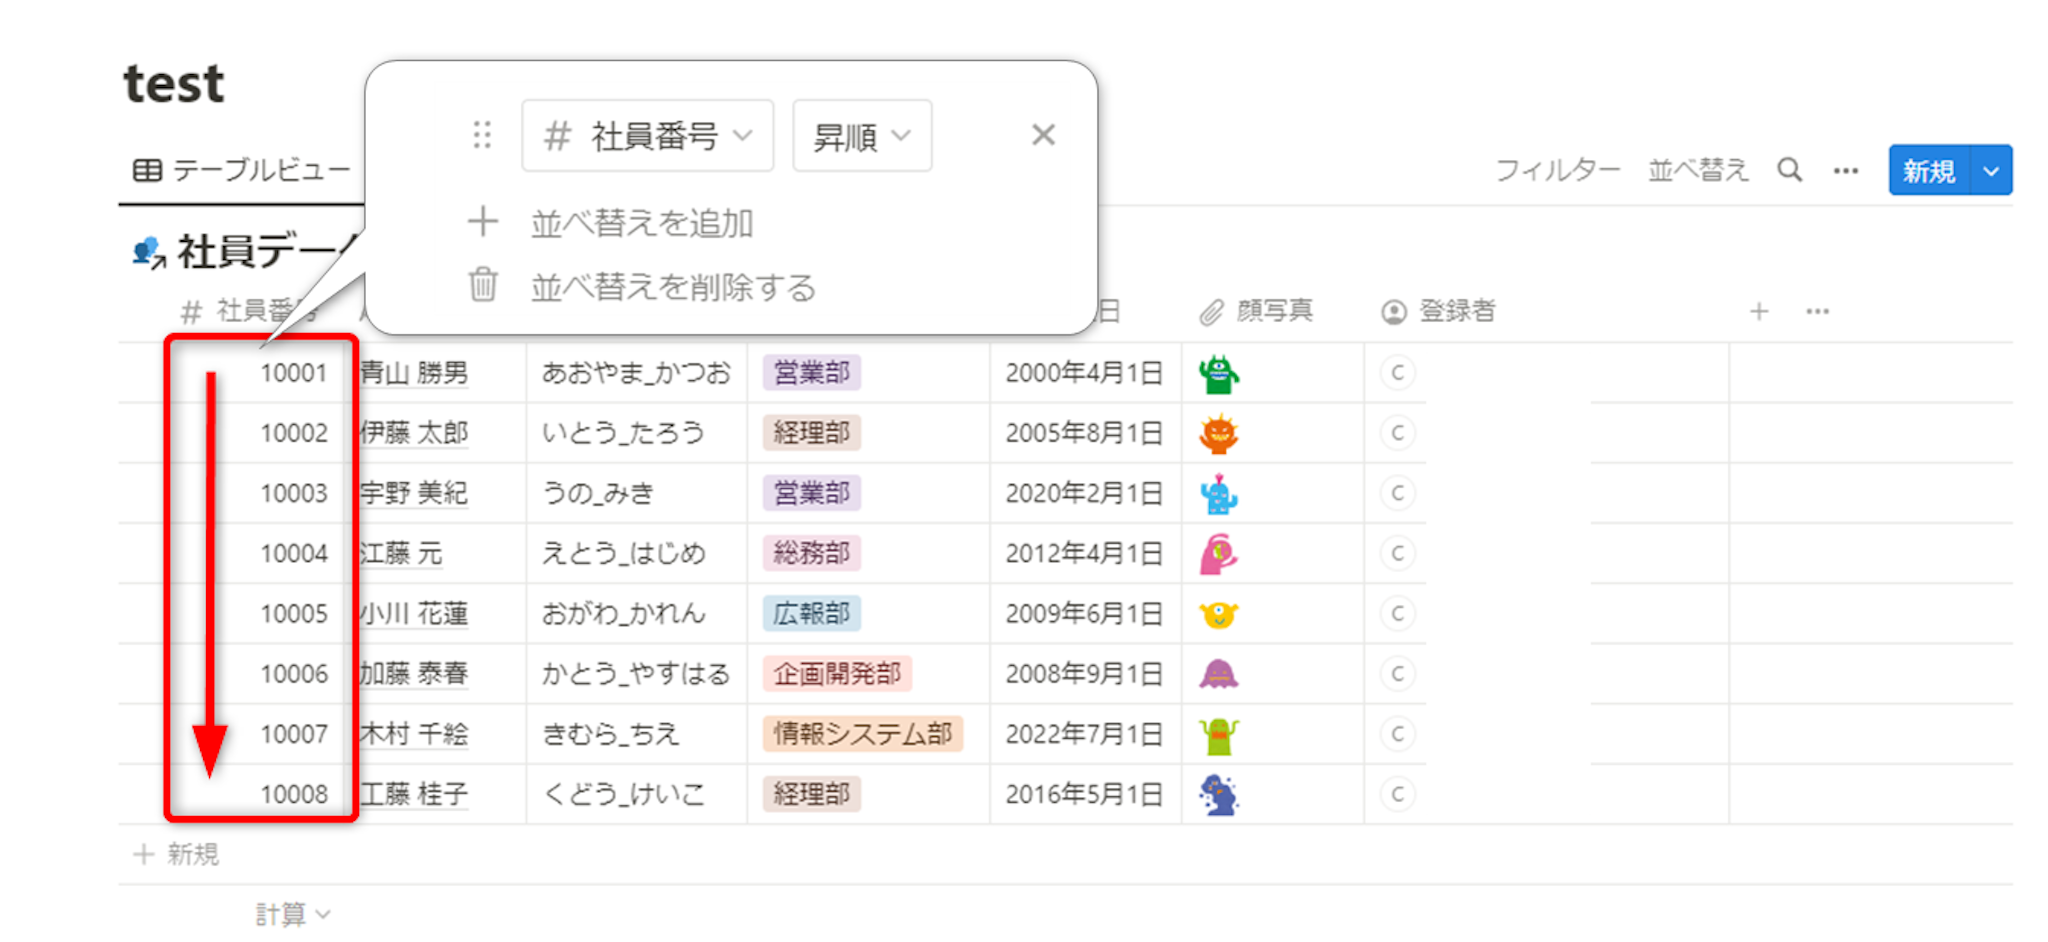Add a new row with + 新規
Screen dimensions: 2048x942
click(x=177, y=854)
